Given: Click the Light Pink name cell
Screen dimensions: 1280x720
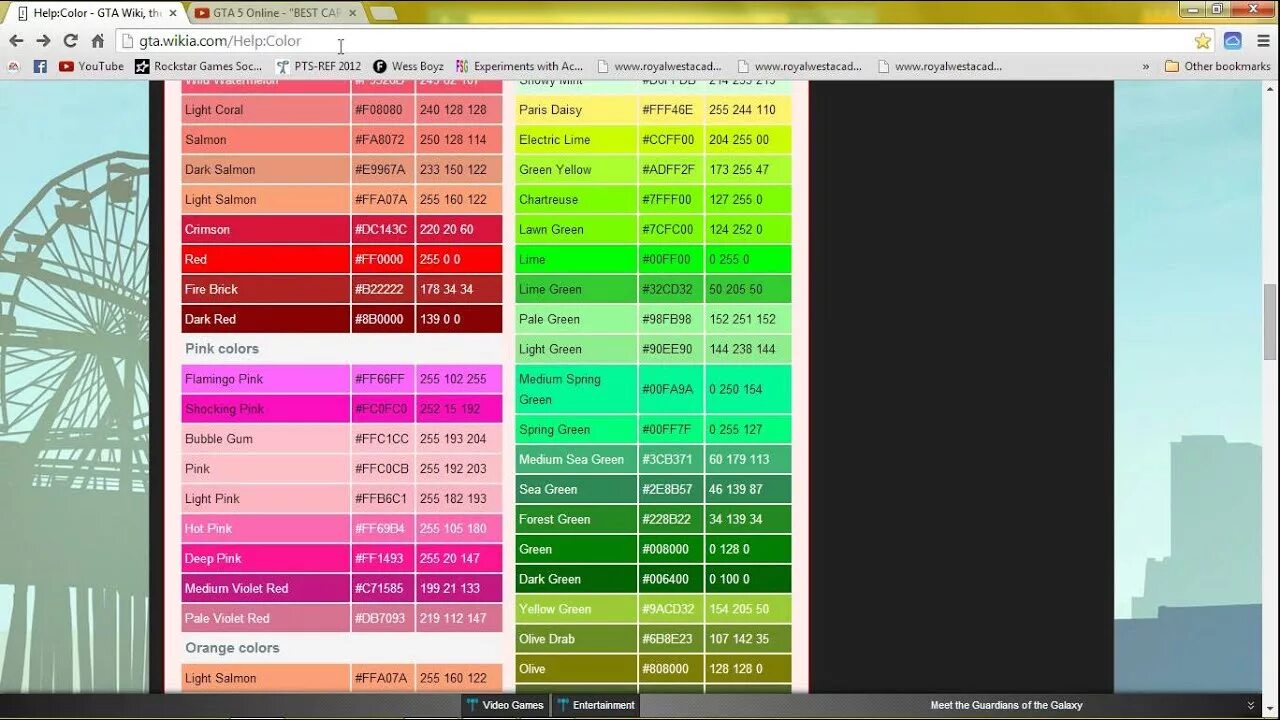Looking at the screenshot, I should [265, 498].
